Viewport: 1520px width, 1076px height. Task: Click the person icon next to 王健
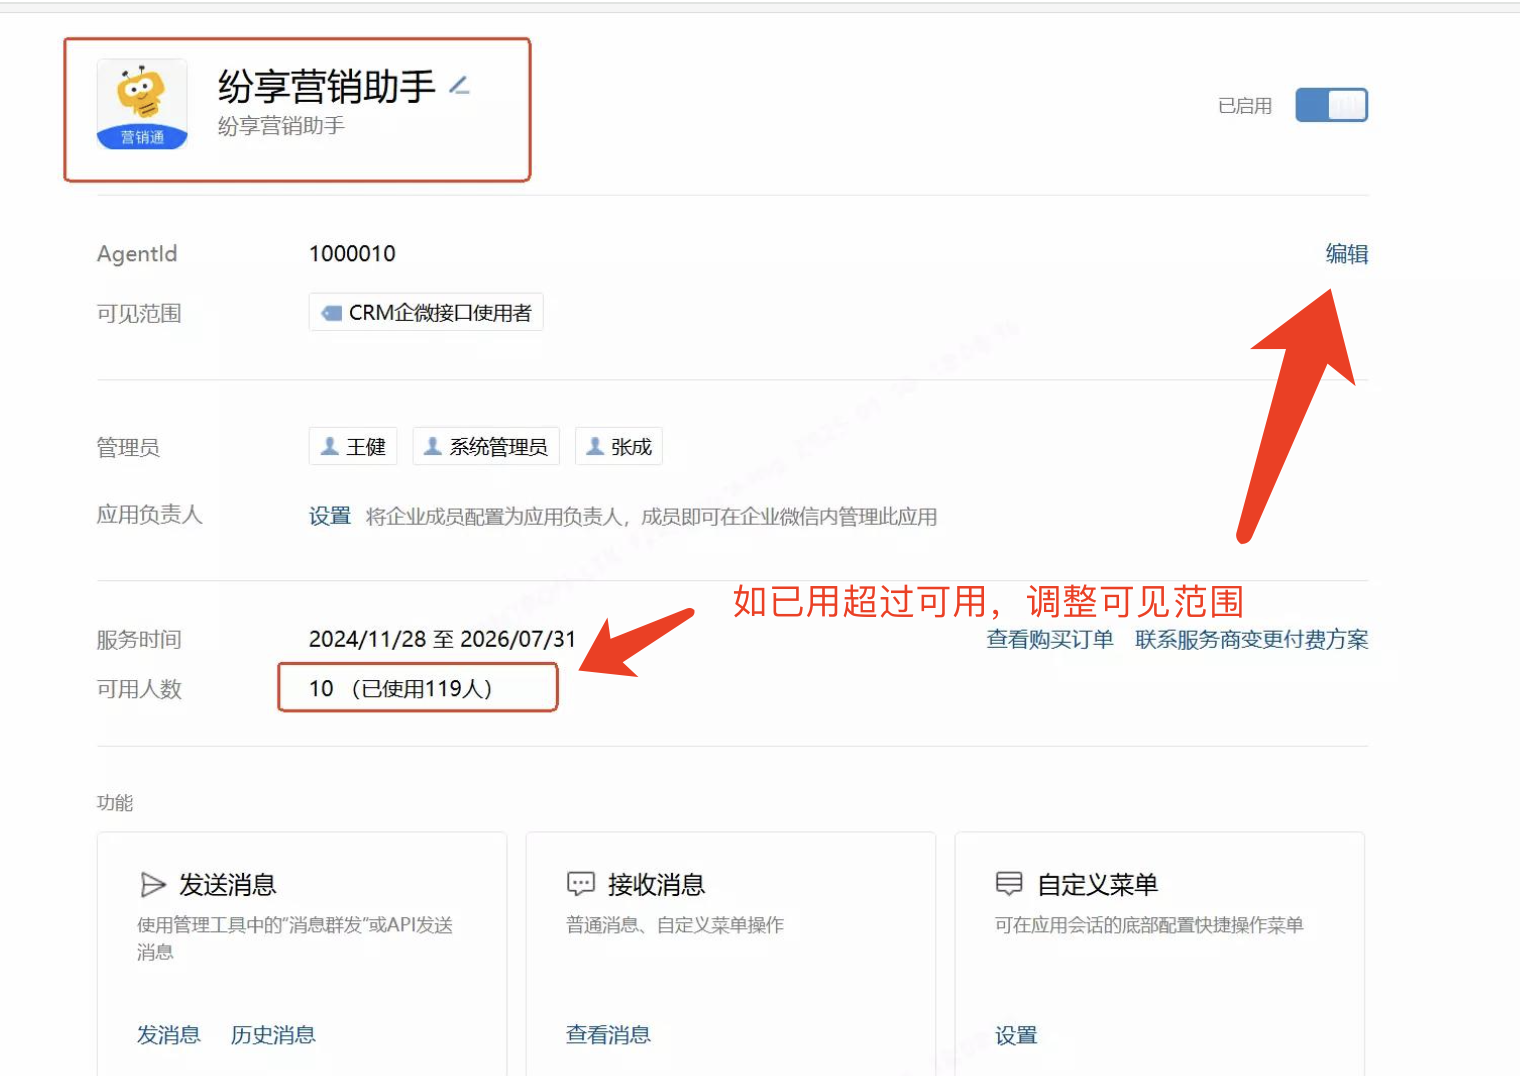click(329, 446)
